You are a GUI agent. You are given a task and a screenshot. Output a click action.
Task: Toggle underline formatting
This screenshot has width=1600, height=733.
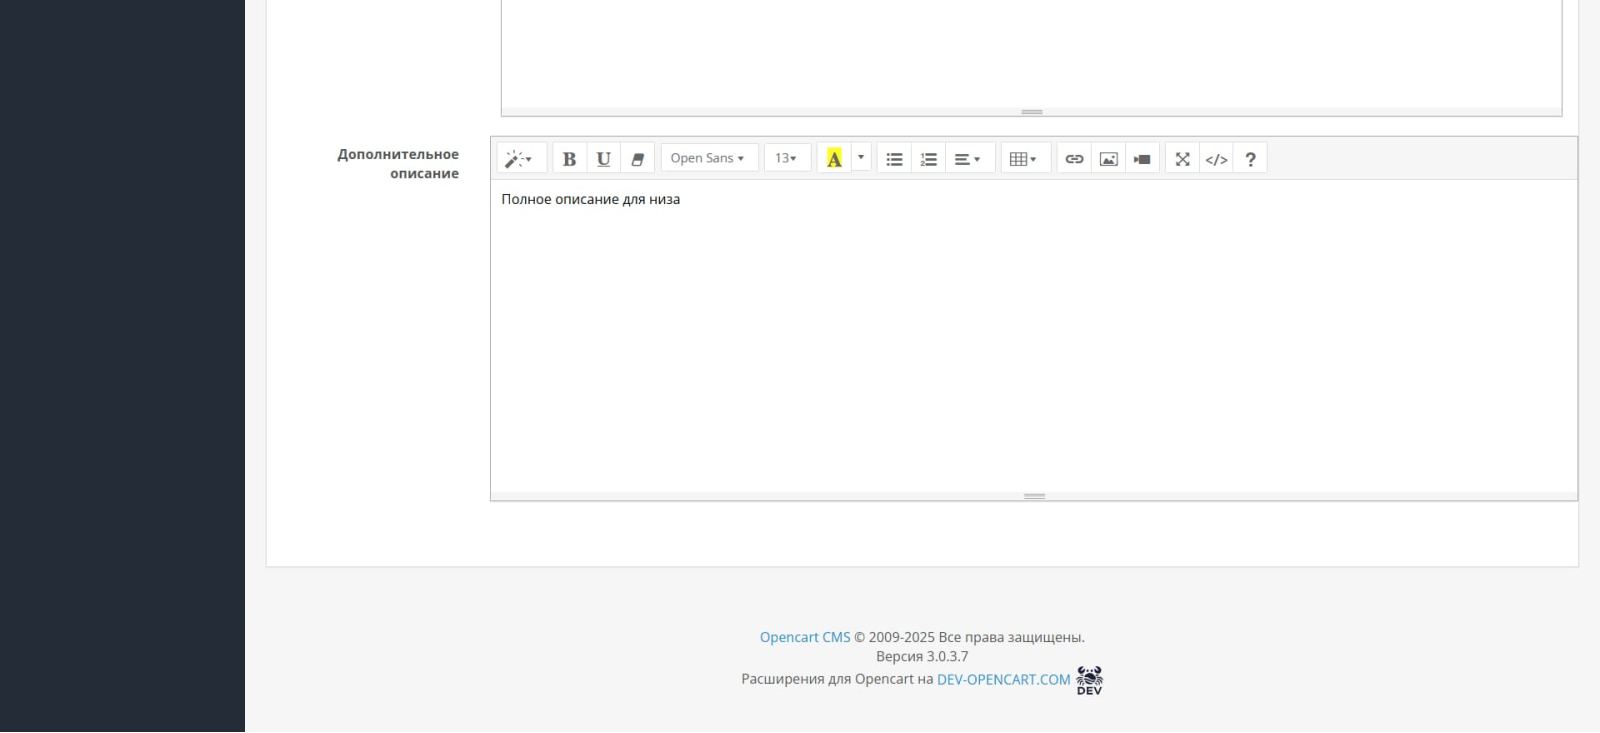click(x=603, y=159)
